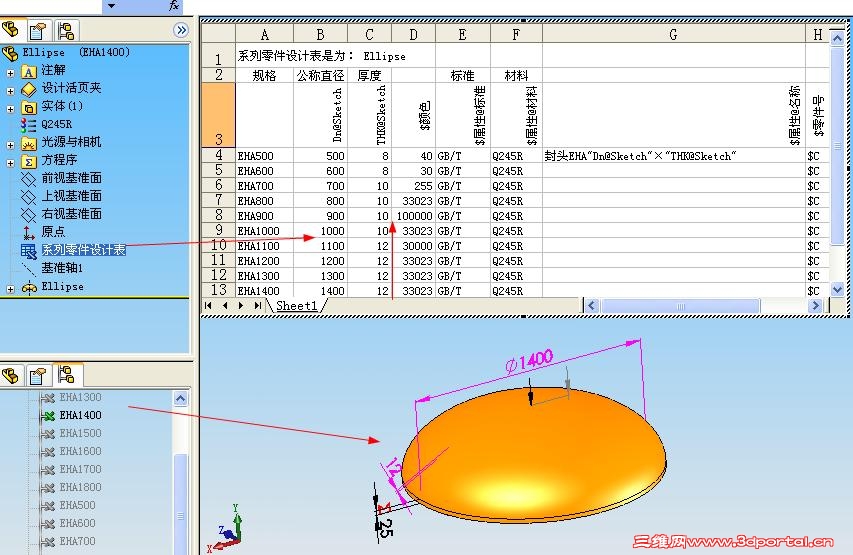
Task: Select the 注解 annotations folder icon
Action: (29, 71)
